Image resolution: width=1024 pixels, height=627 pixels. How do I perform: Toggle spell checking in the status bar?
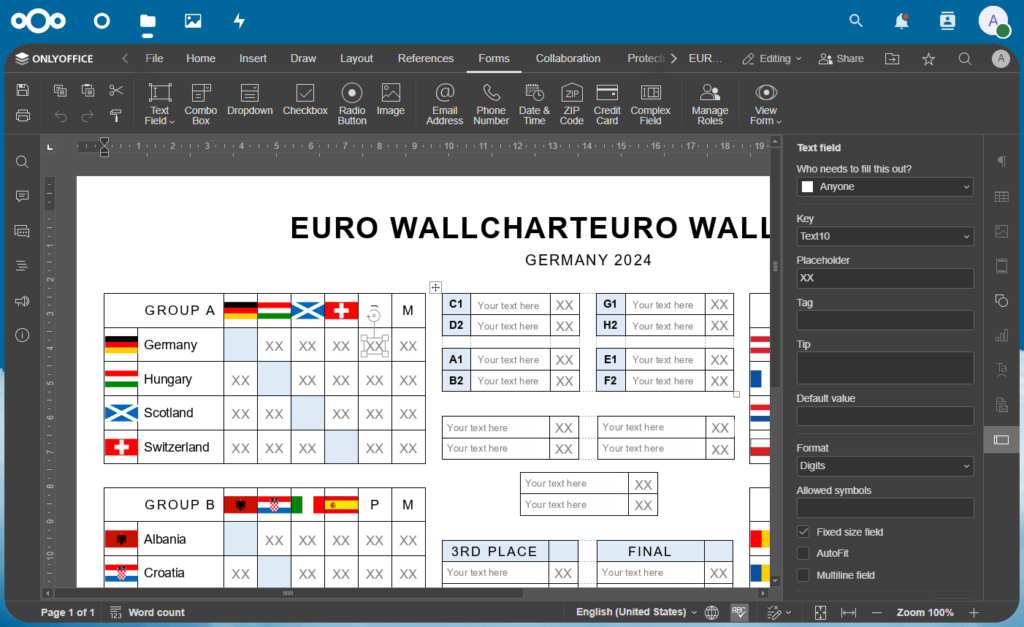coord(739,612)
